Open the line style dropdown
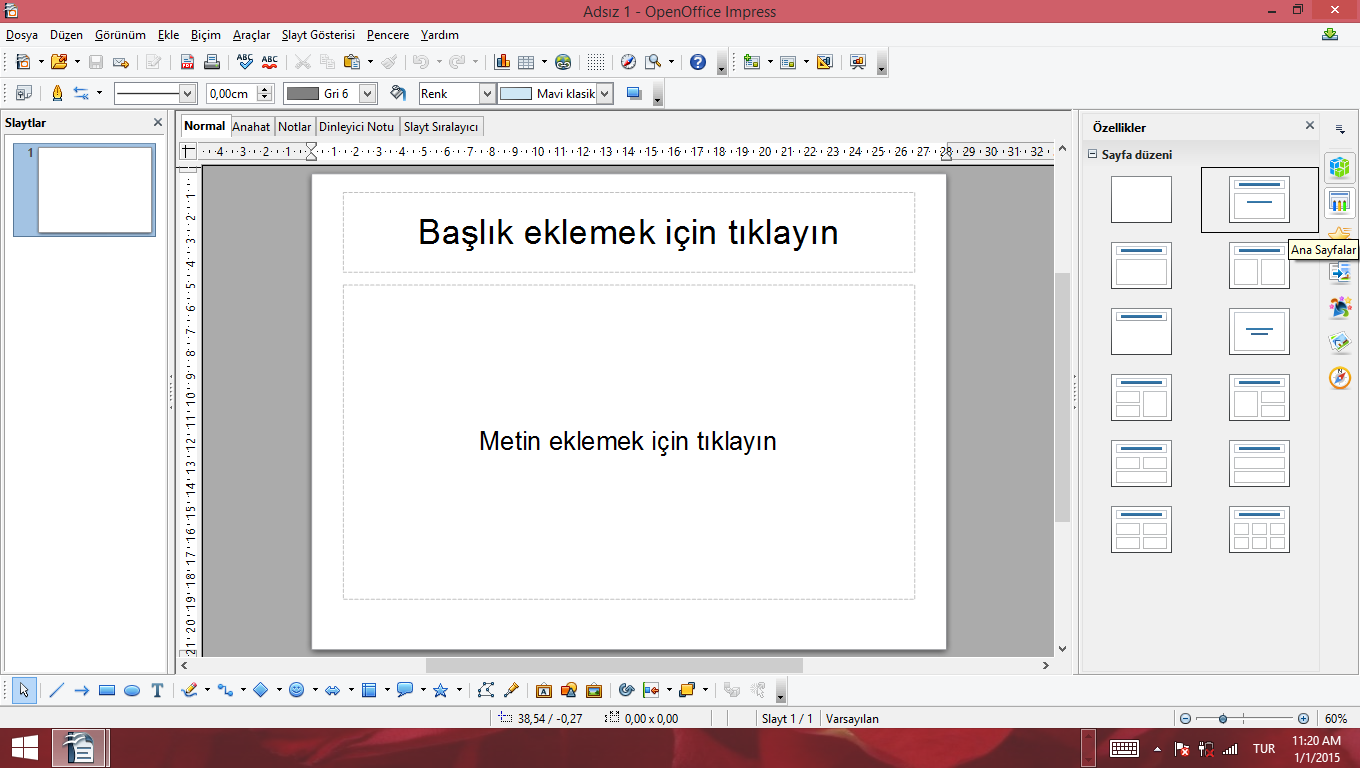Screen dimensions: 1360x768 187,93
